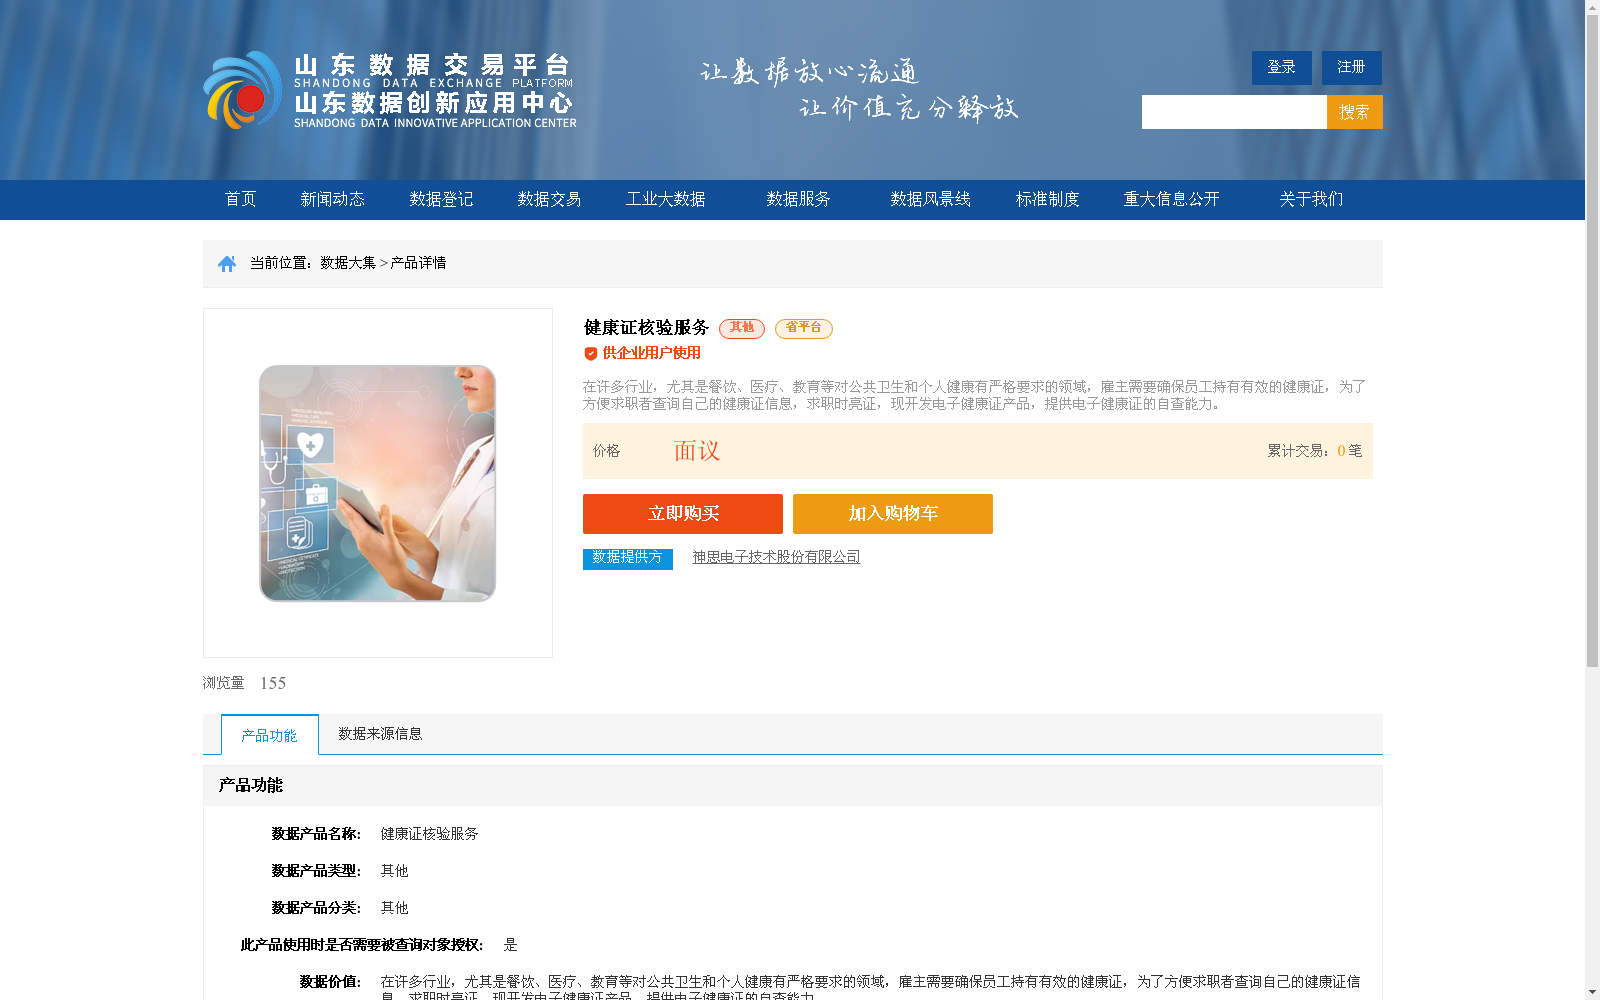Click the 数据提供方 label badge
This screenshot has width=1600, height=1000.
pyautogui.click(x=628, y=558)
